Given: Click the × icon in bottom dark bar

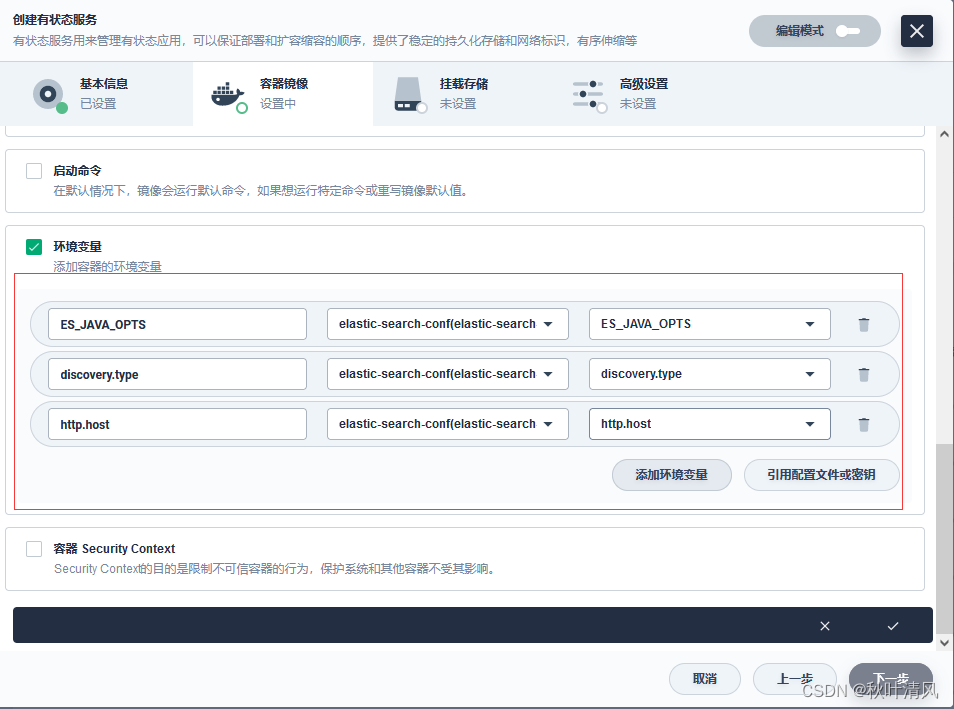Looking at the screenshot, I should (825, 625).
